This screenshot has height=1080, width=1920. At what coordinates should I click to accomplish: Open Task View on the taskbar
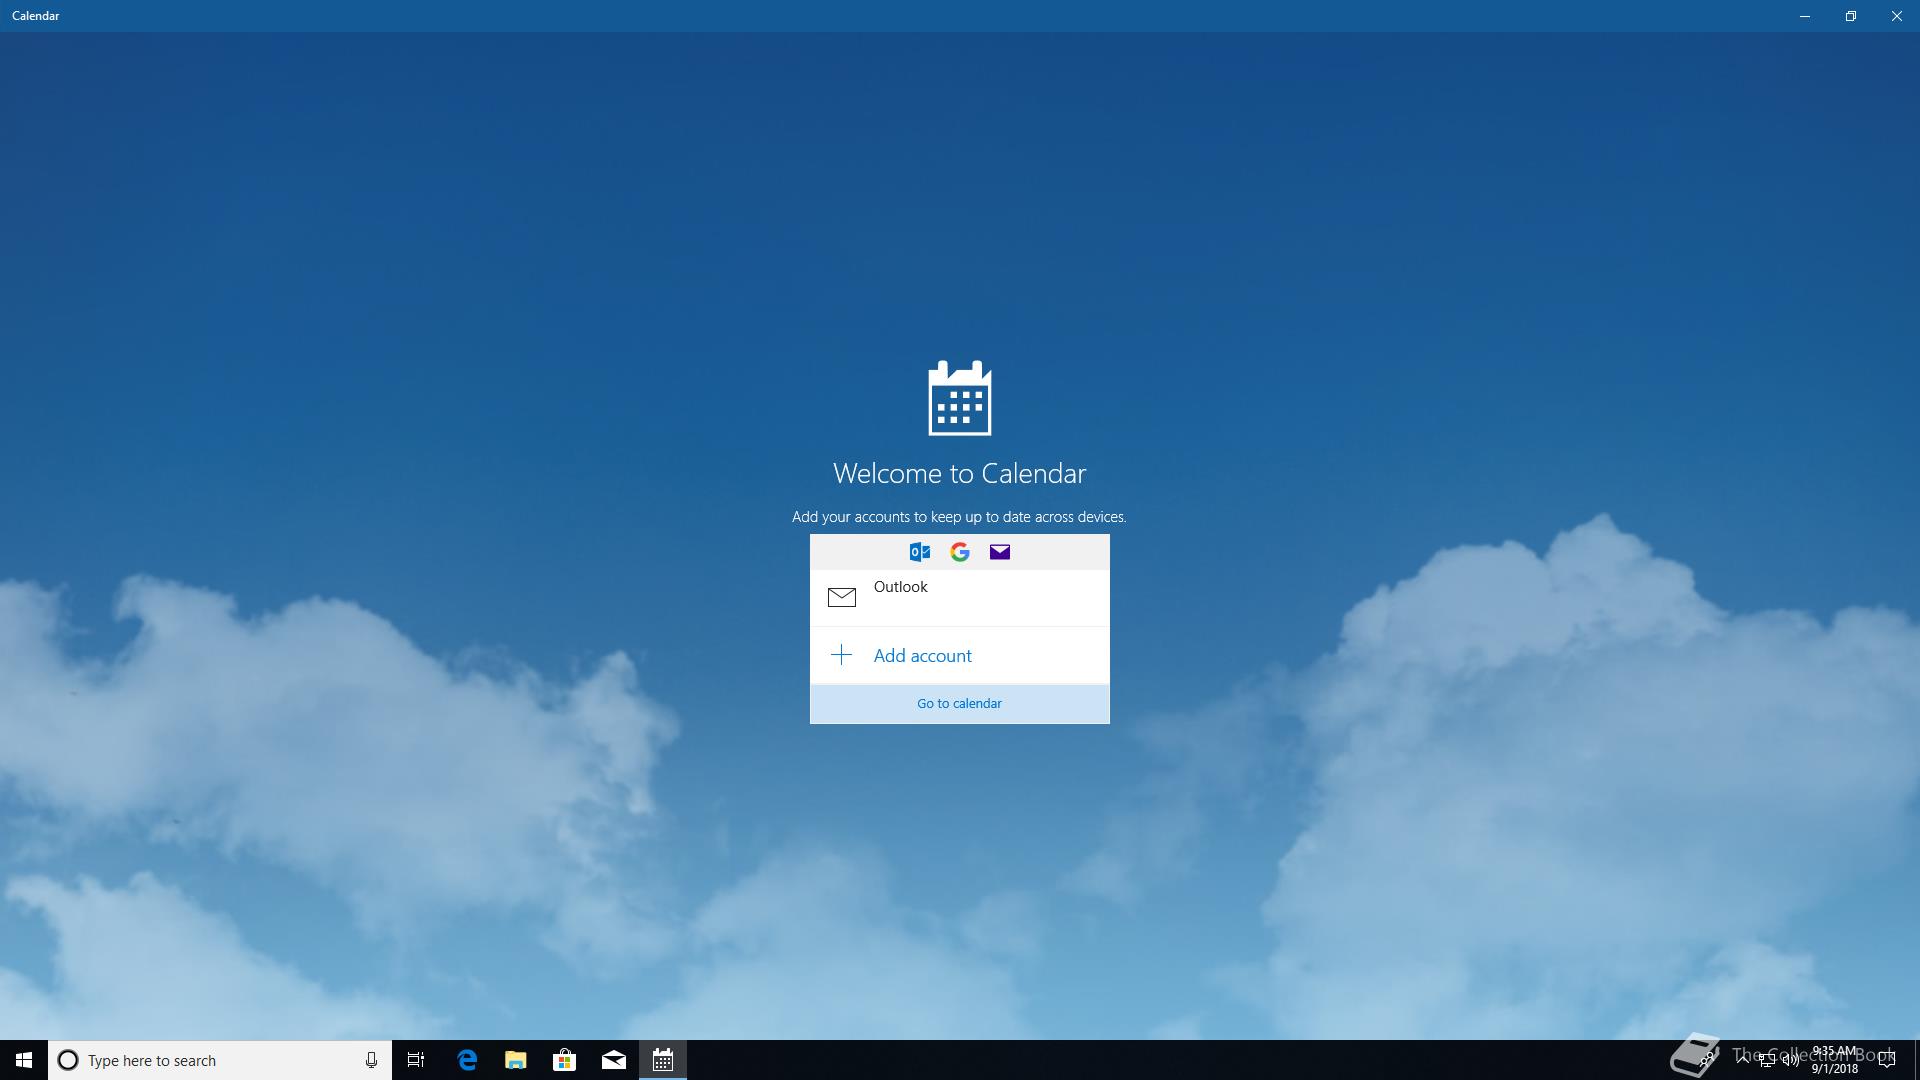pos(416,1060)
